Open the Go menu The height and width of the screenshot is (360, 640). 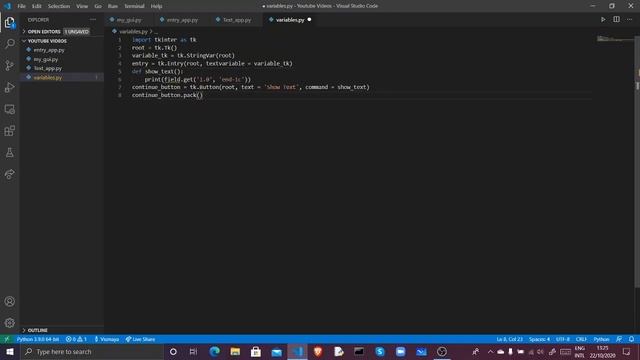pos(98,6)
